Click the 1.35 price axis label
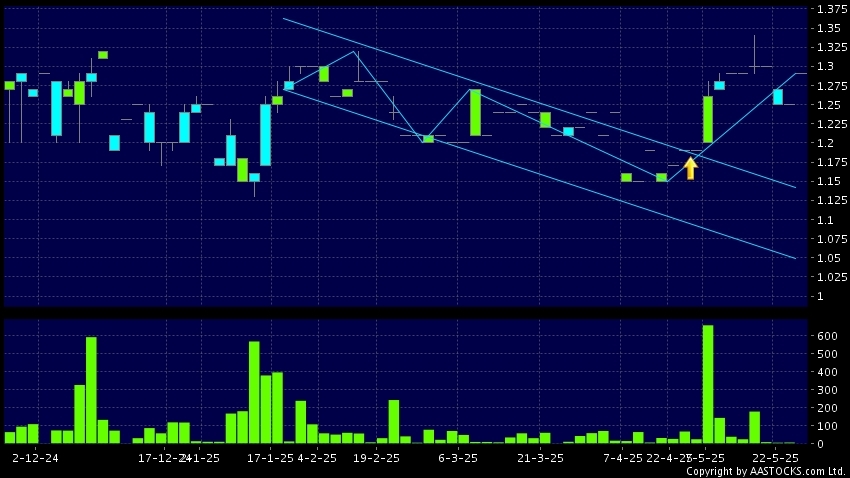Screen dimensions: 850x478 [x=829, y=28]
